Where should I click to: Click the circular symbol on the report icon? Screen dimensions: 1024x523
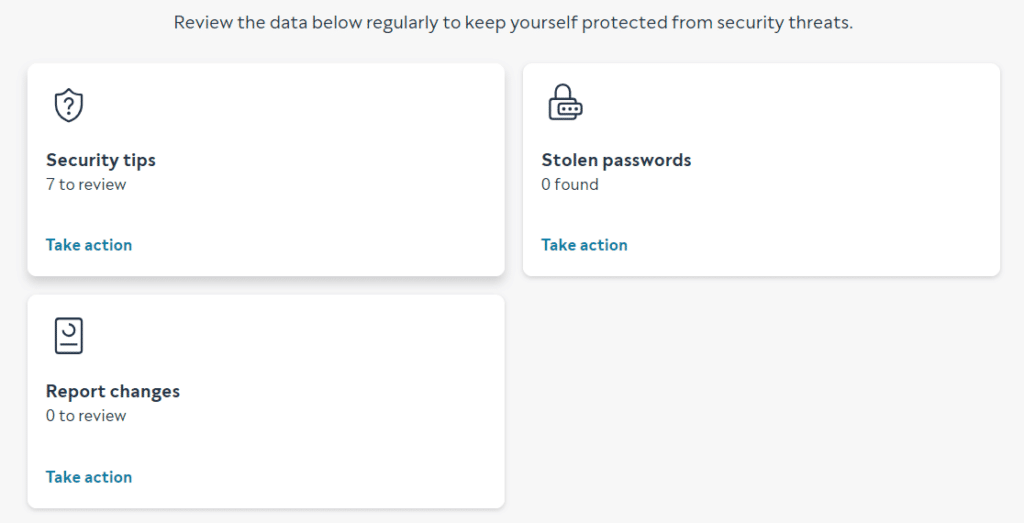(x=68, y=330)
